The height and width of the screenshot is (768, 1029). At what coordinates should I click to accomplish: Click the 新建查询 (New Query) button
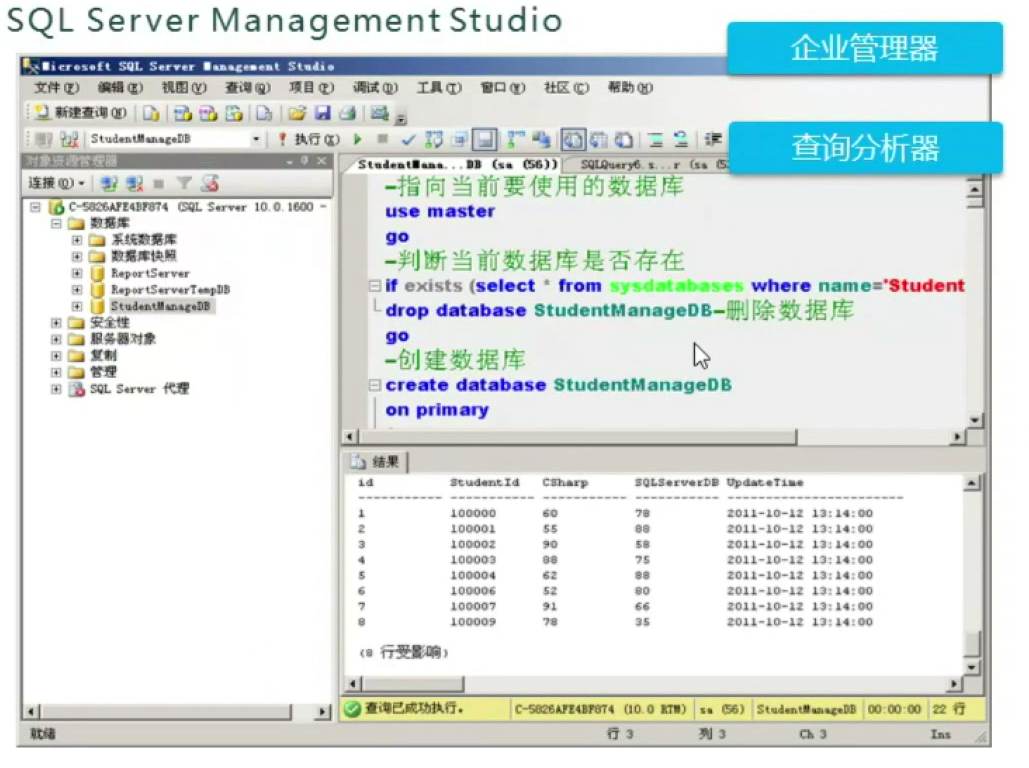click(x=81, y=113)
